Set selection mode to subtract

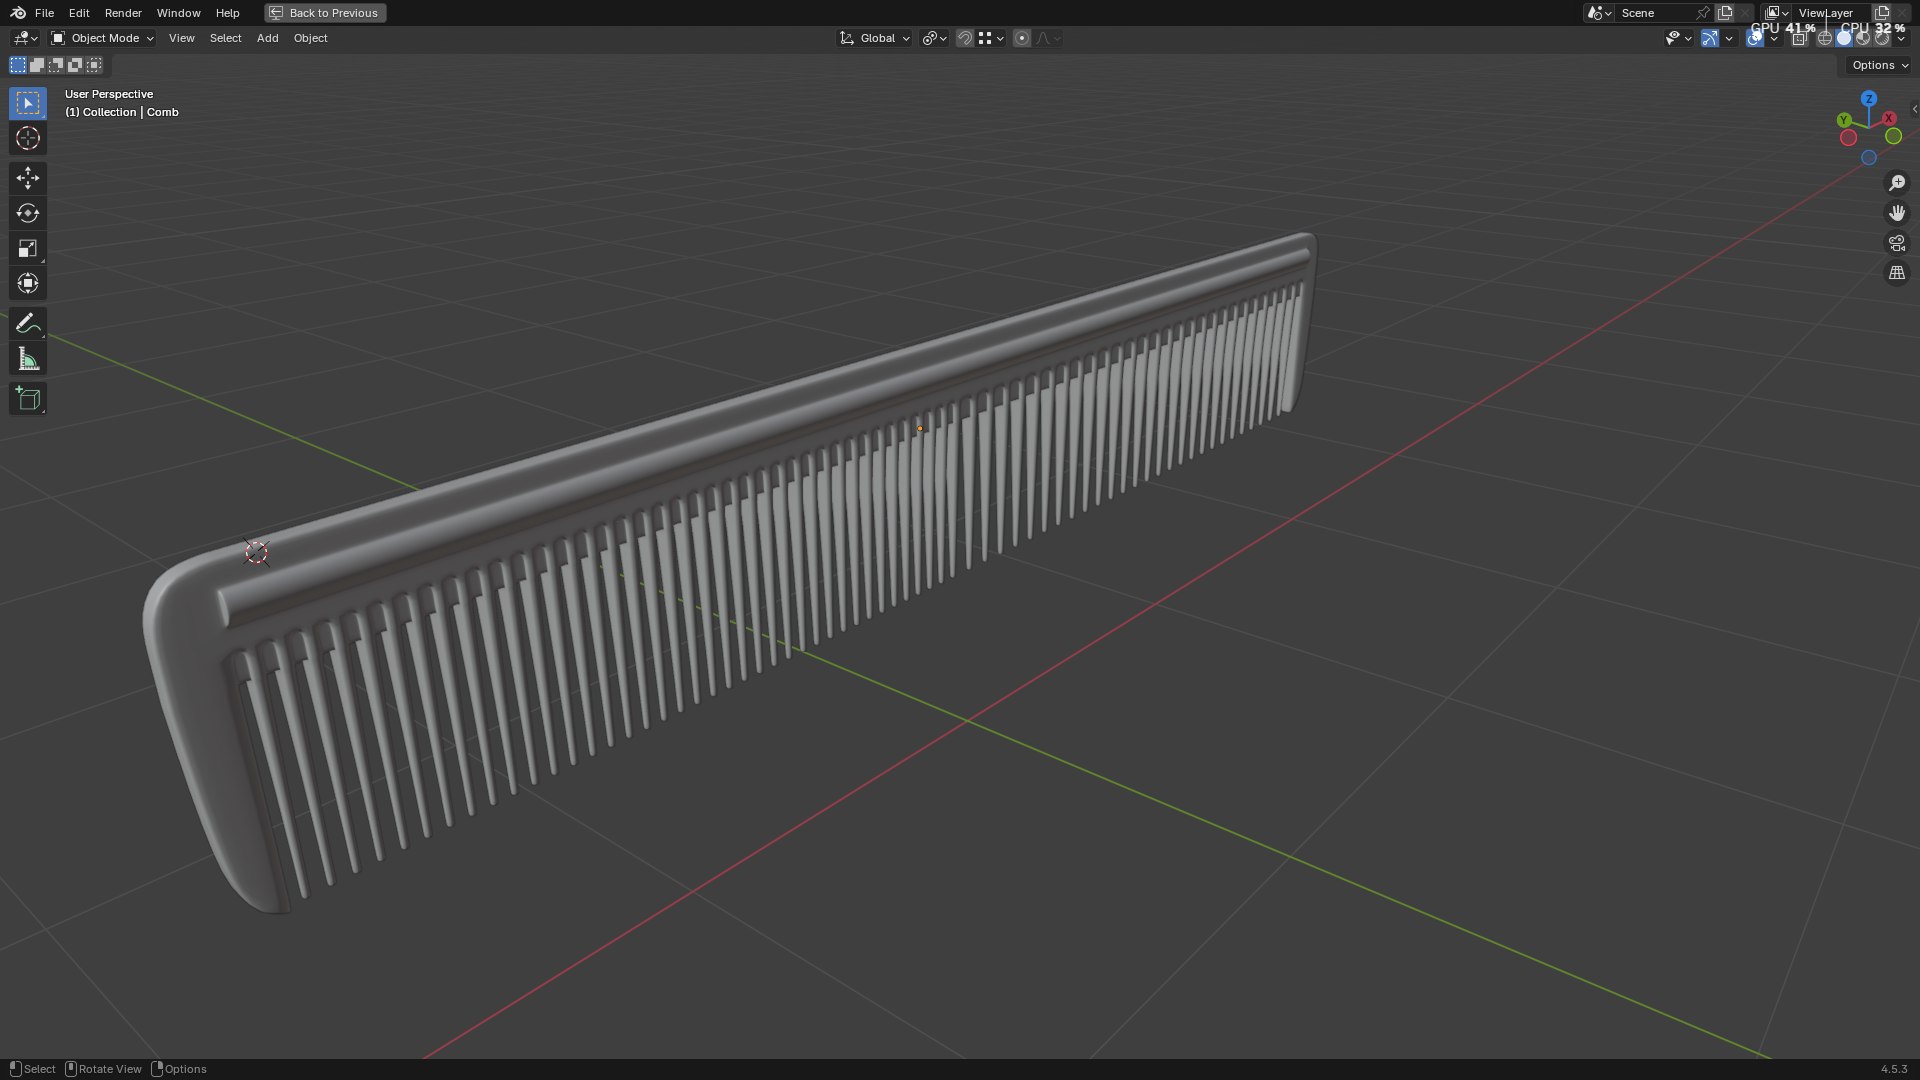(x=56, y=65)
